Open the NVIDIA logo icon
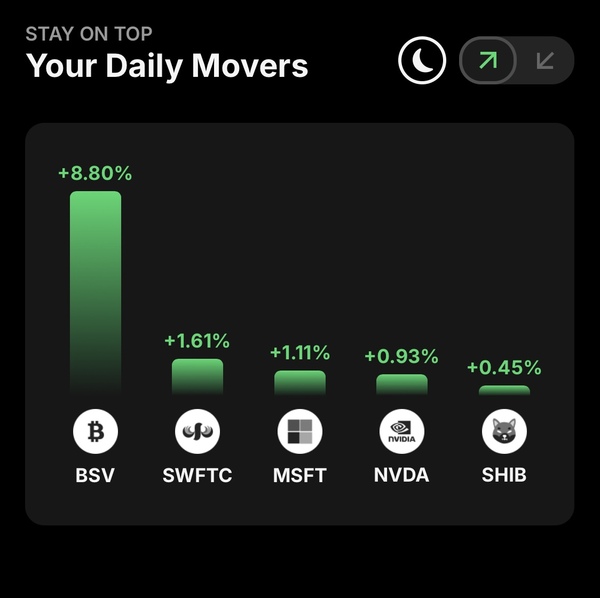Viewport: 600px width, 598px height. [x=402, y=431]
